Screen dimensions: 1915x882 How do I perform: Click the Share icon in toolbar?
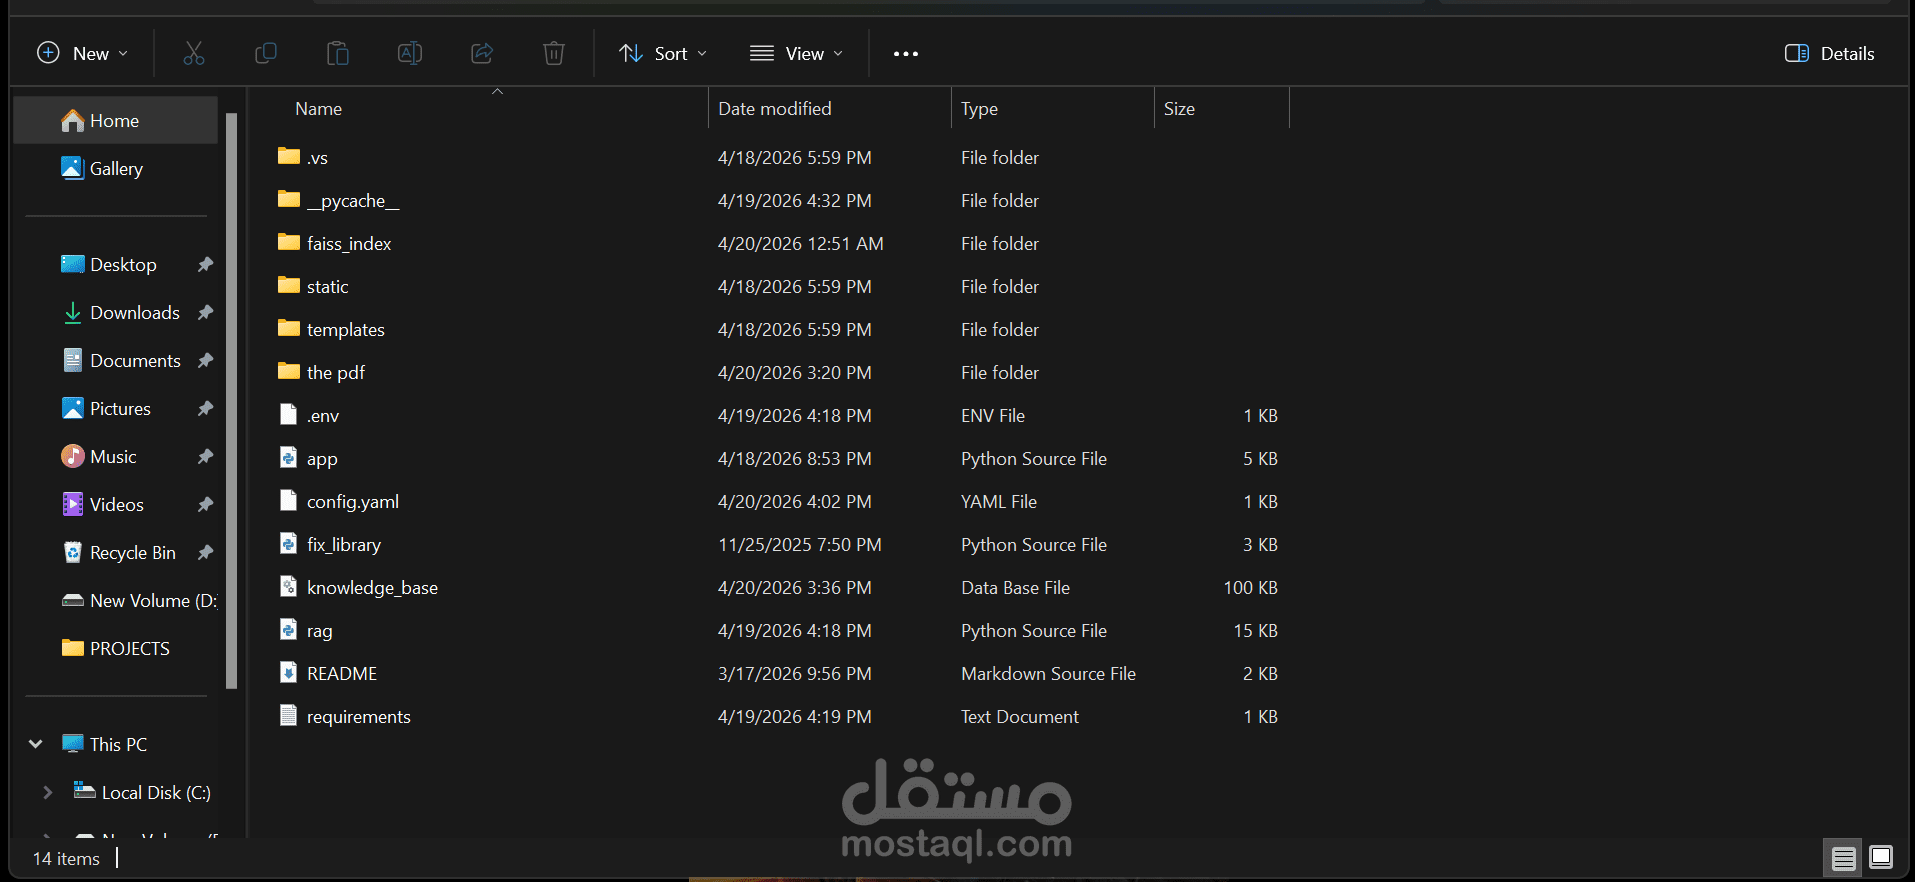coord(482,54)
